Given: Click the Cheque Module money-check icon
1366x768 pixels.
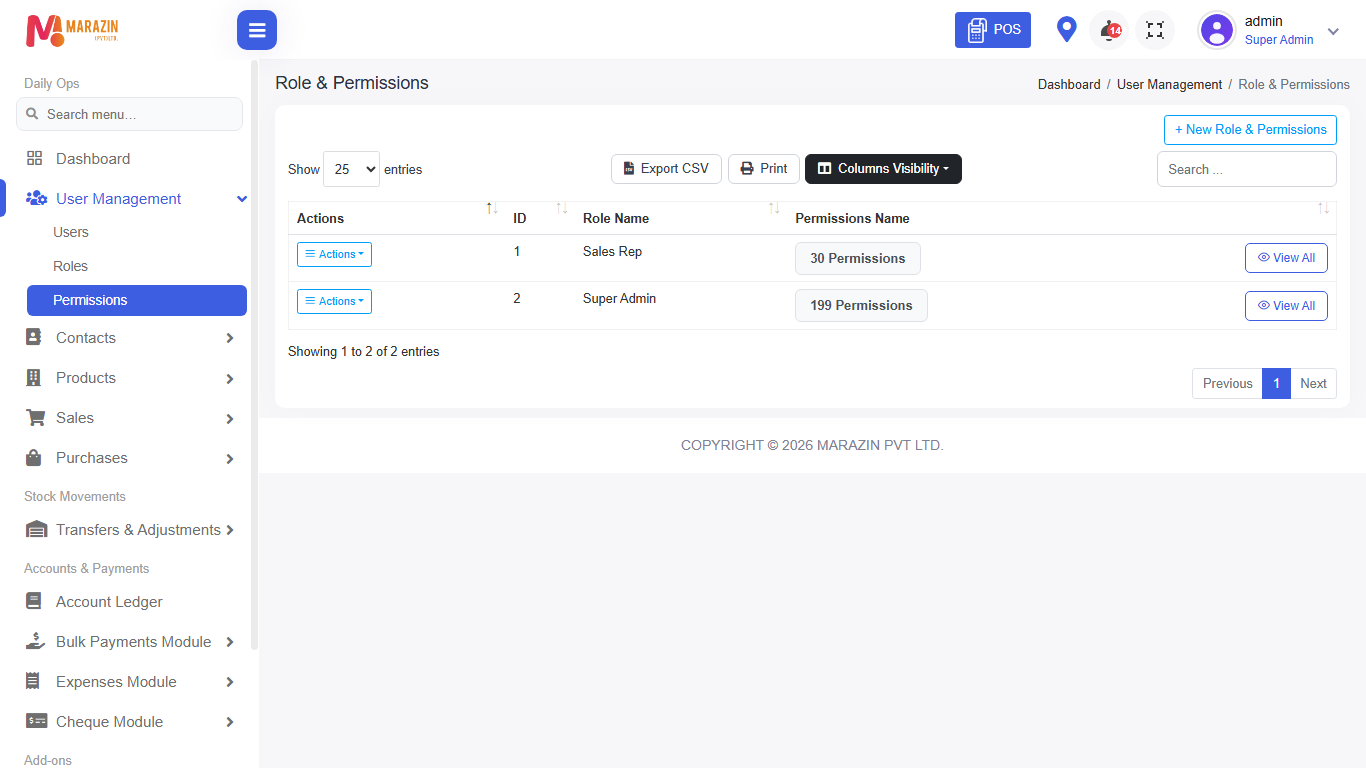Looking at the screenshot, I should pyautogui.click(x=36, y=721).
